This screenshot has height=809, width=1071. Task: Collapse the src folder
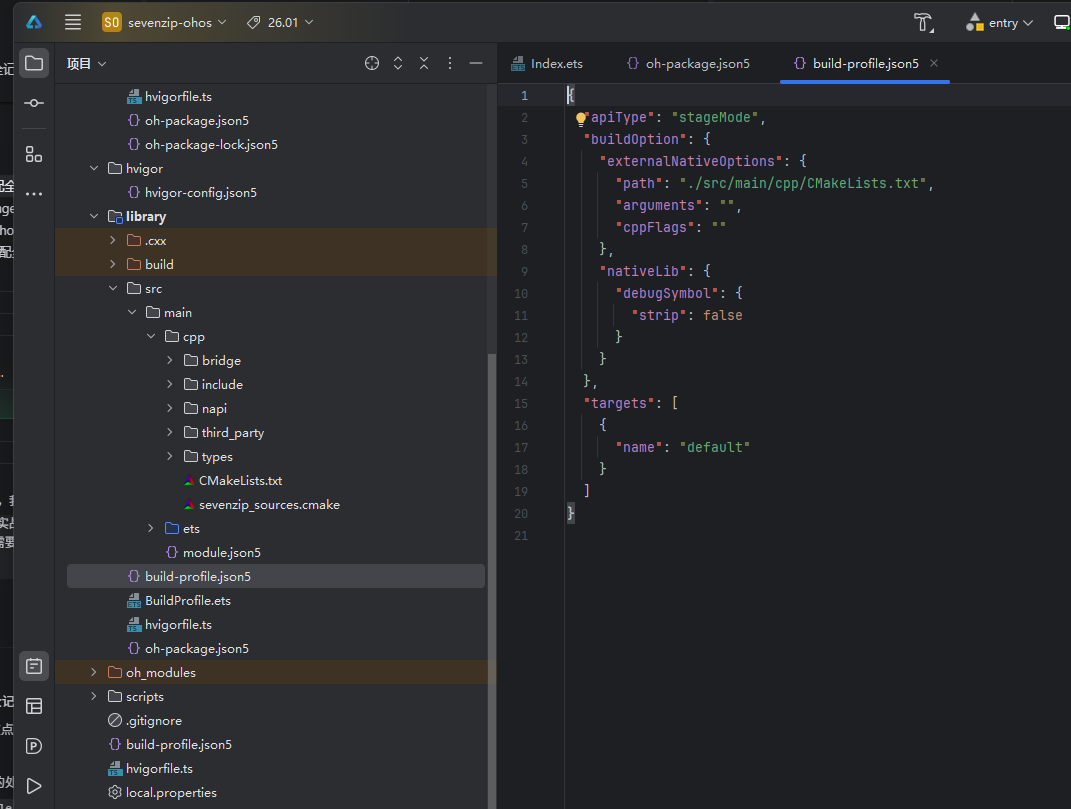pyautogui.click(x=113, y=288)
